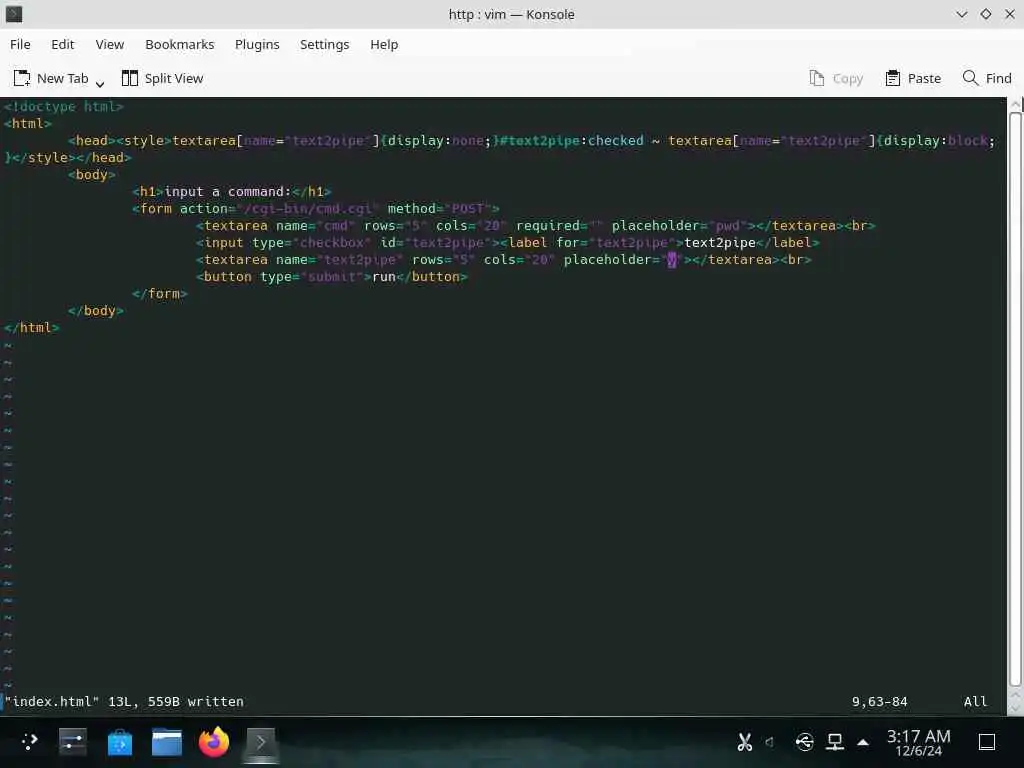Open the Settings menu
The image size is (1024, 768).
point(325,44)
